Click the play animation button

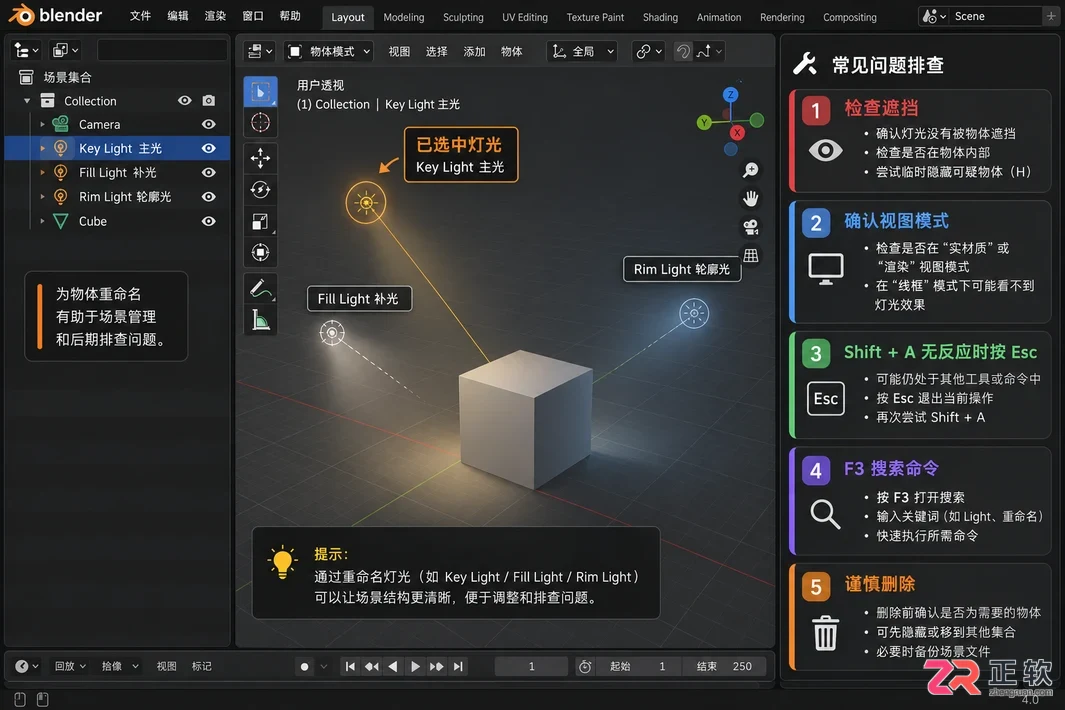415,667
